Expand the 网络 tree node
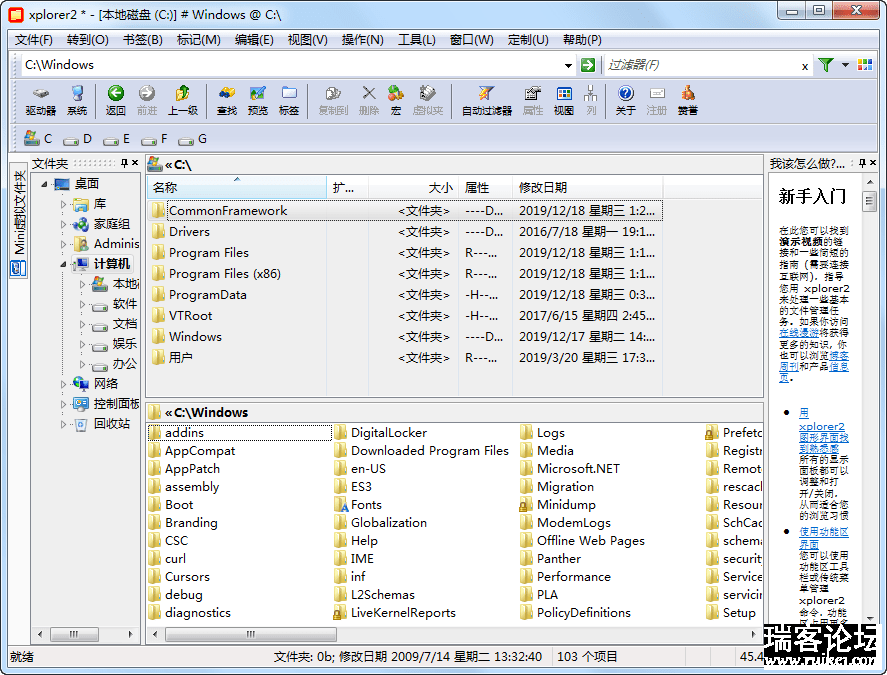887x675 pixels. click(63, 384)
